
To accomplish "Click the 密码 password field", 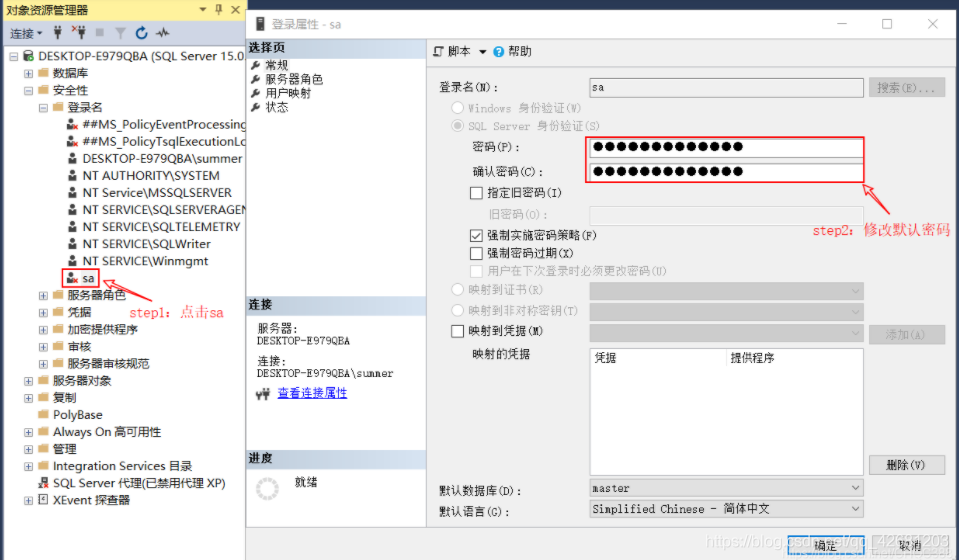I will [x=726, y=147].
